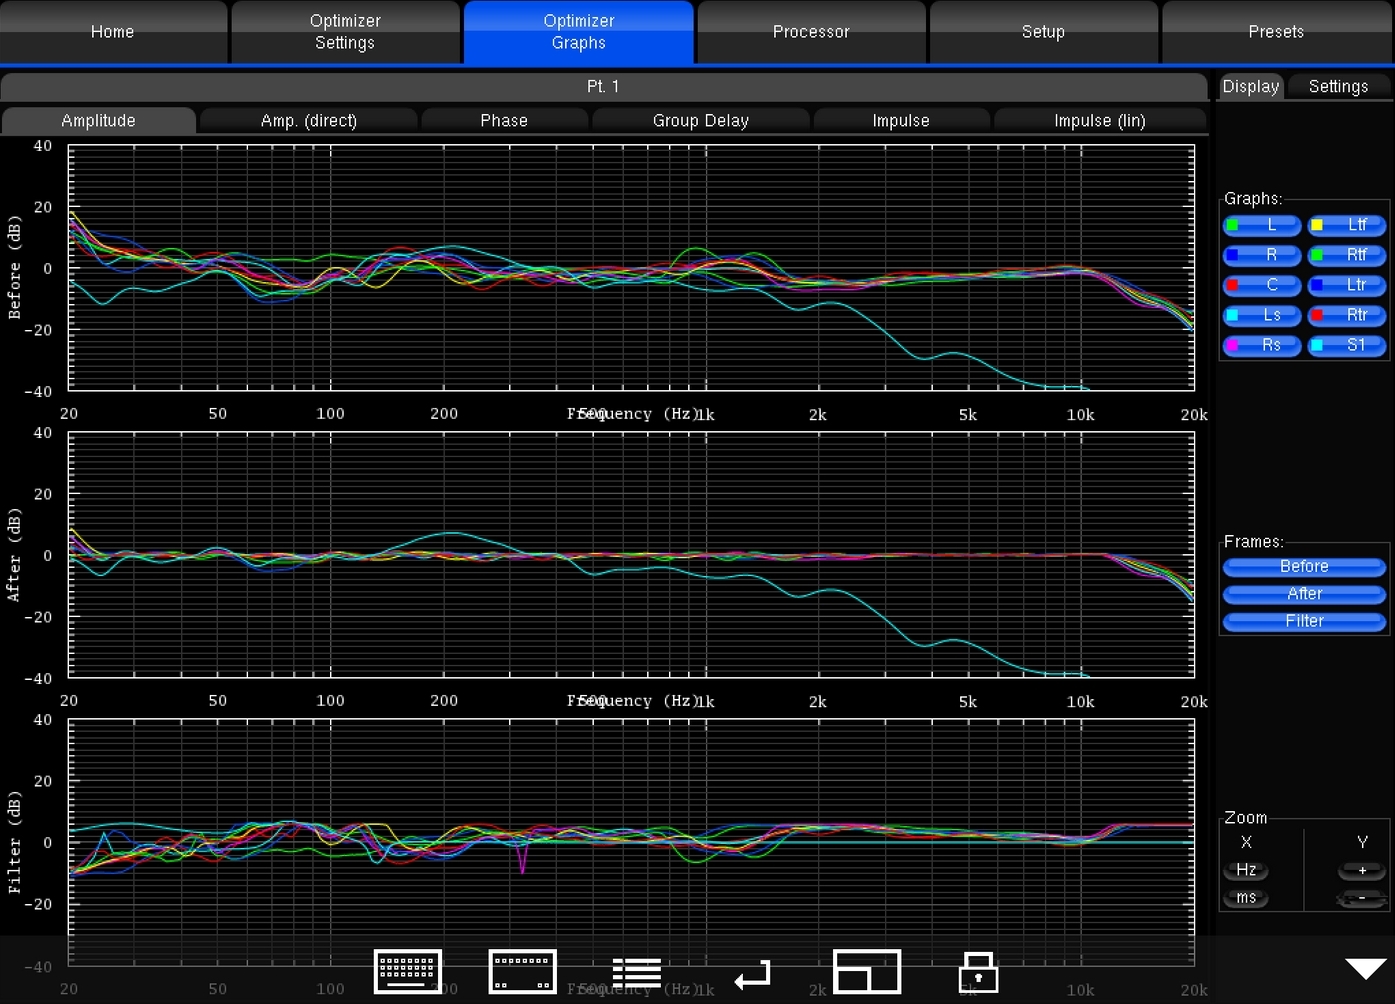This screenshot has width=1395, height=1004.
Task: Select the Optimizer Graphs tab
Action: click(578, 32)
